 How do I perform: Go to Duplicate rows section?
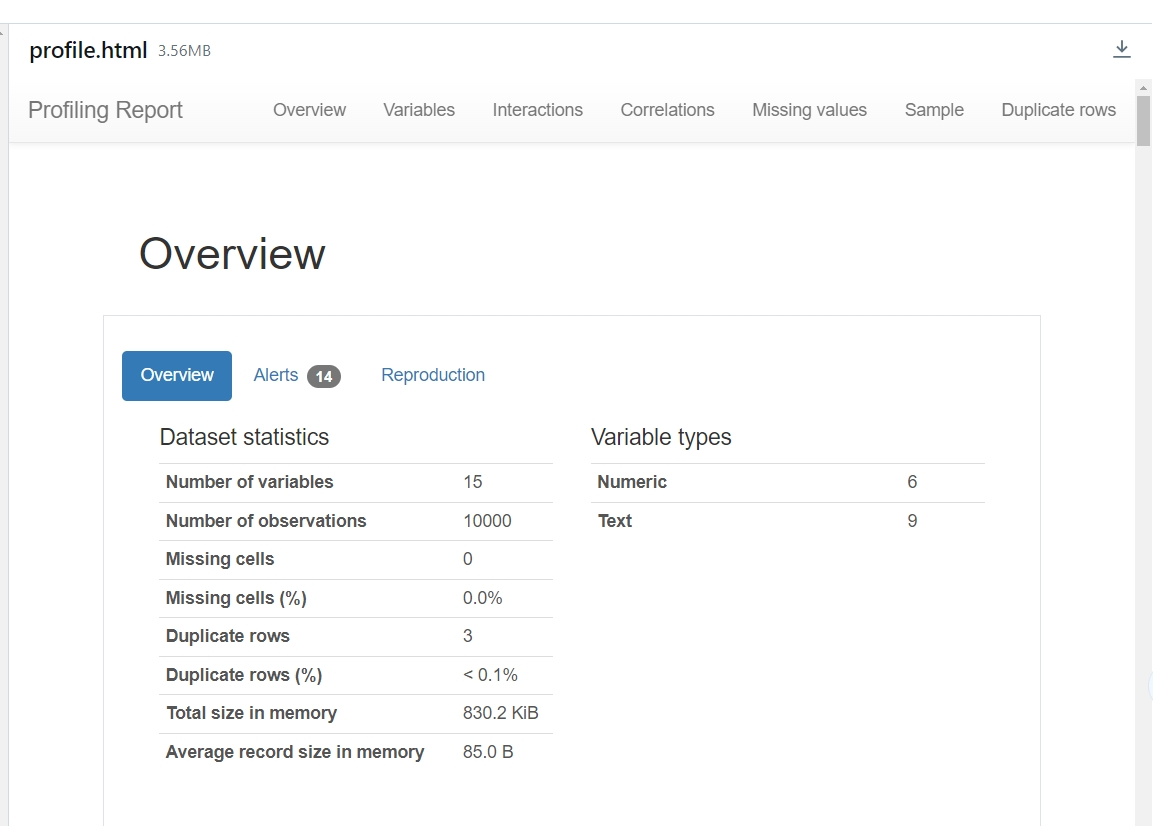tap(1058, 110)
